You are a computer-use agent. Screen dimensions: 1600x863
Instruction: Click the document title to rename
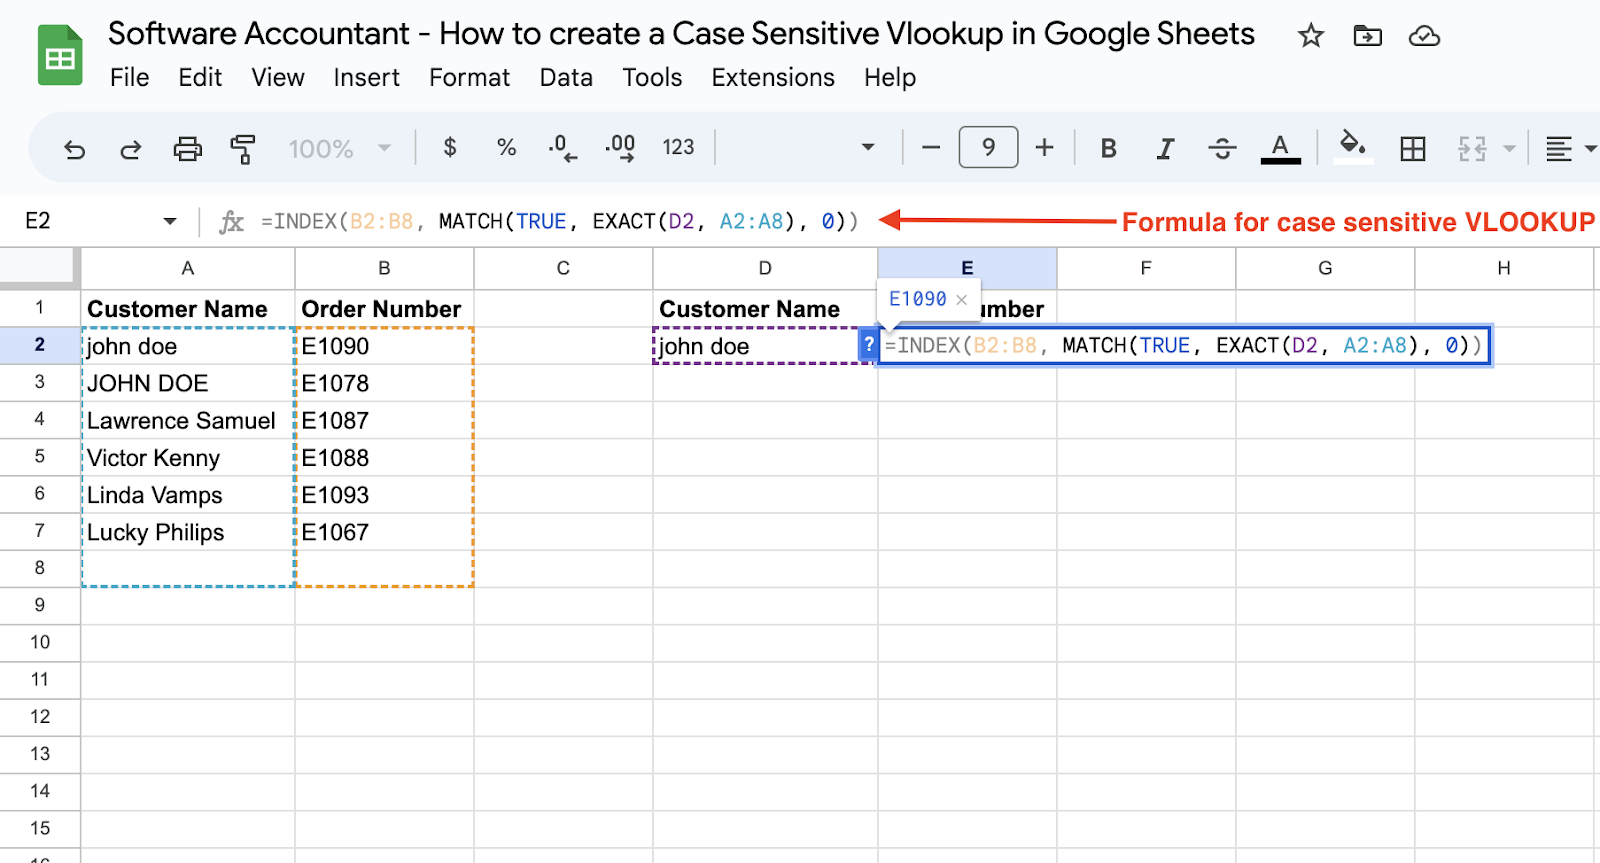(681, 34)
